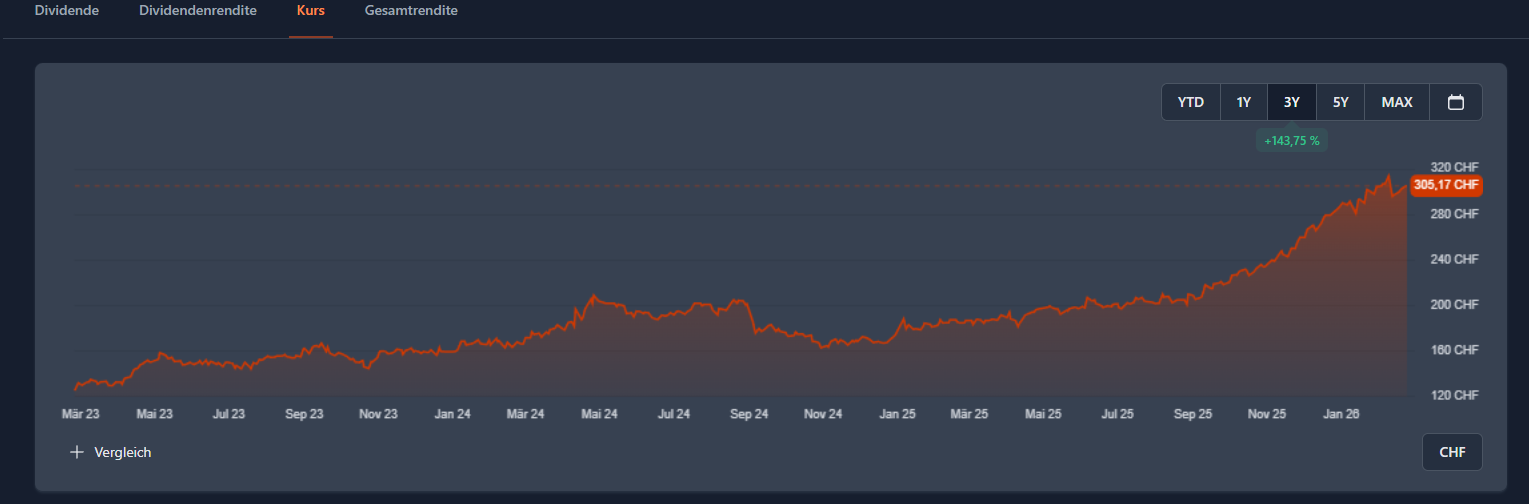The image size is (1529, 504).
Task: Open the calendar date range picker
Action: 1456,102
